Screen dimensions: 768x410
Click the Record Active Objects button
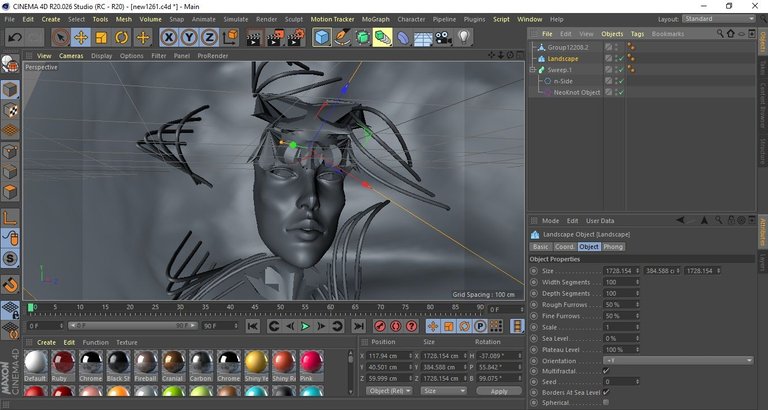tap(380, 326)
